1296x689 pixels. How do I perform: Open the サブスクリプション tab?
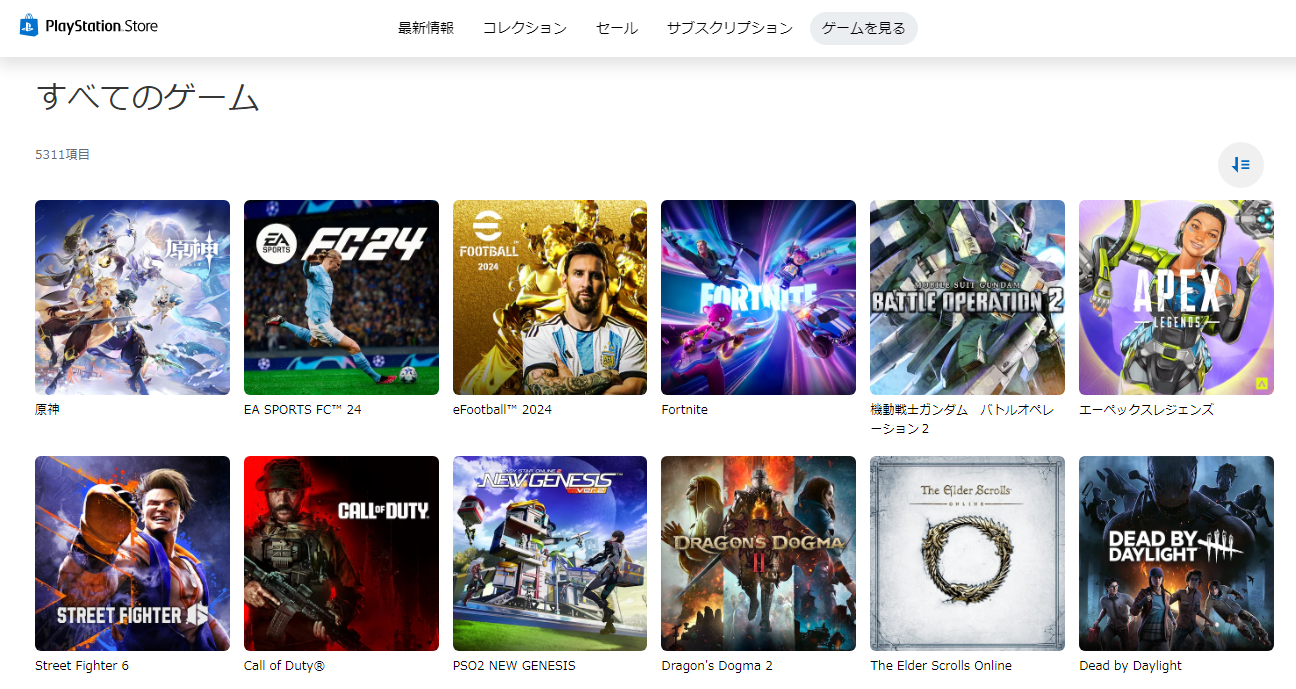coord(730,28)
